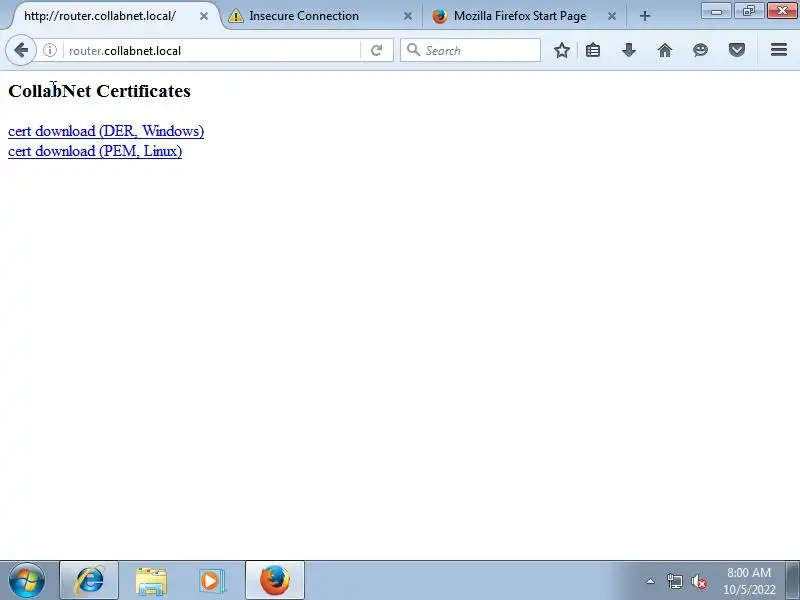
Task: Restore down the Firefox window
Action: 749,11
